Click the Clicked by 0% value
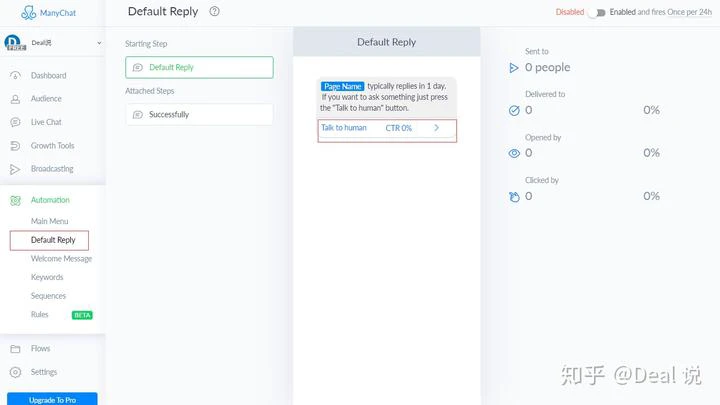The height and width of the screenshot is (405, 720). pyautogui.click(x=652, y=196)
